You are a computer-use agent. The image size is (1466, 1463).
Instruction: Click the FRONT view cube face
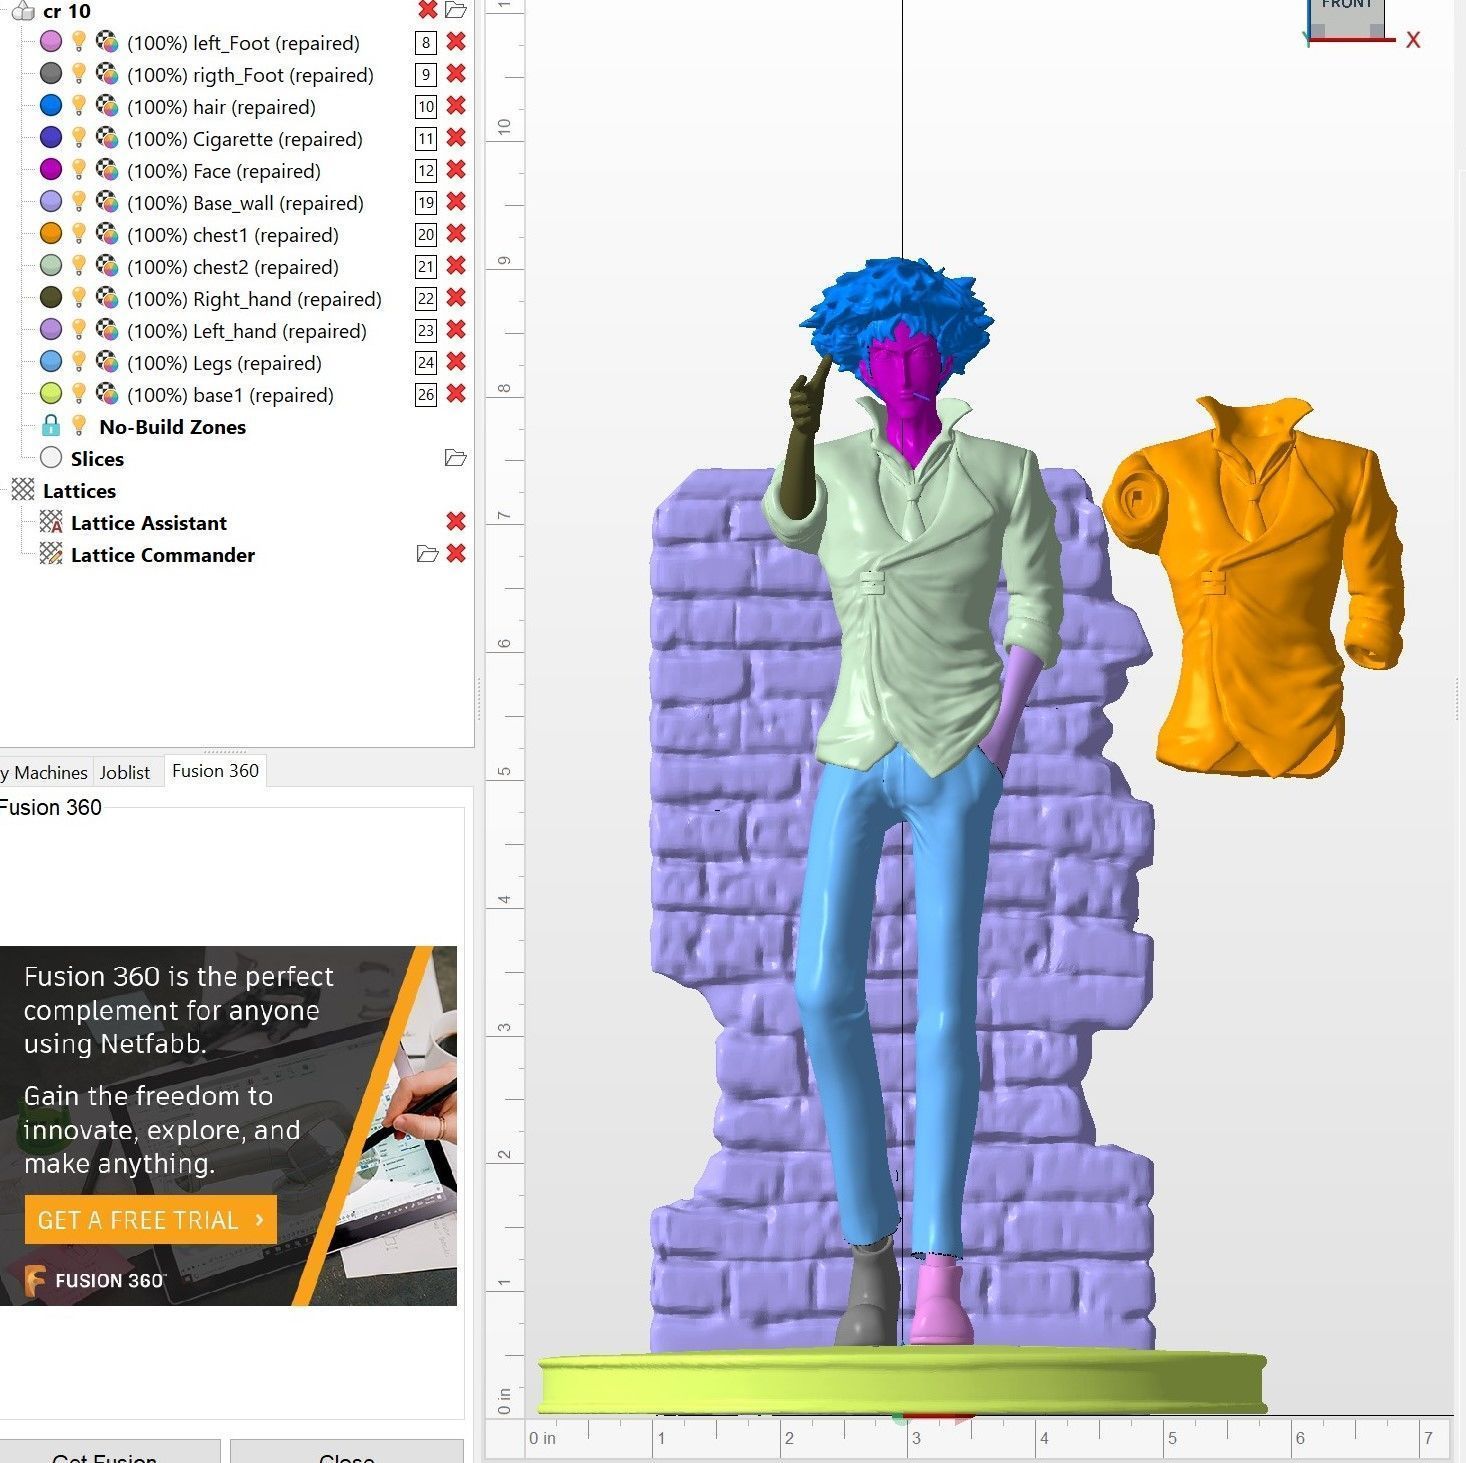coord(1346,15)
